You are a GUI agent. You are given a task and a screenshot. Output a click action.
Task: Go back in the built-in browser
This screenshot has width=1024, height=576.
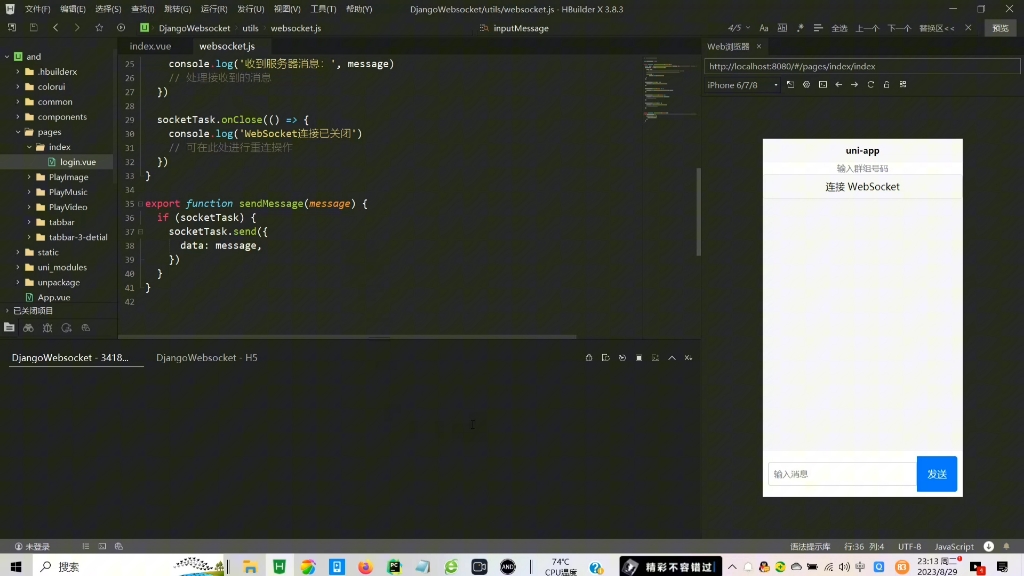[x=839, y=85]
